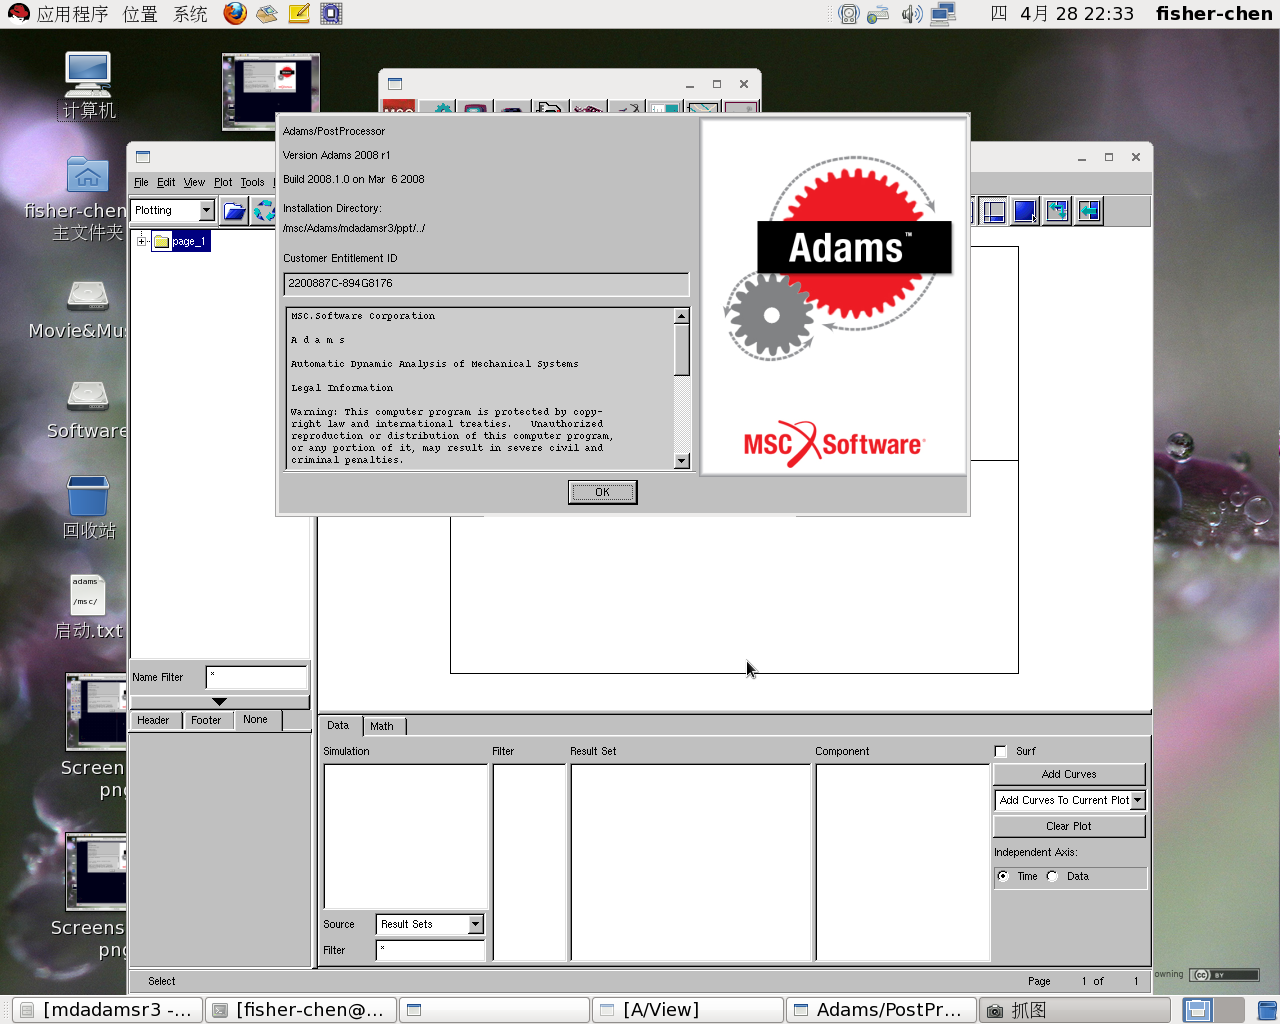Expand the page_1 tree node
1280x1024 pixels.
click(142, 241)
